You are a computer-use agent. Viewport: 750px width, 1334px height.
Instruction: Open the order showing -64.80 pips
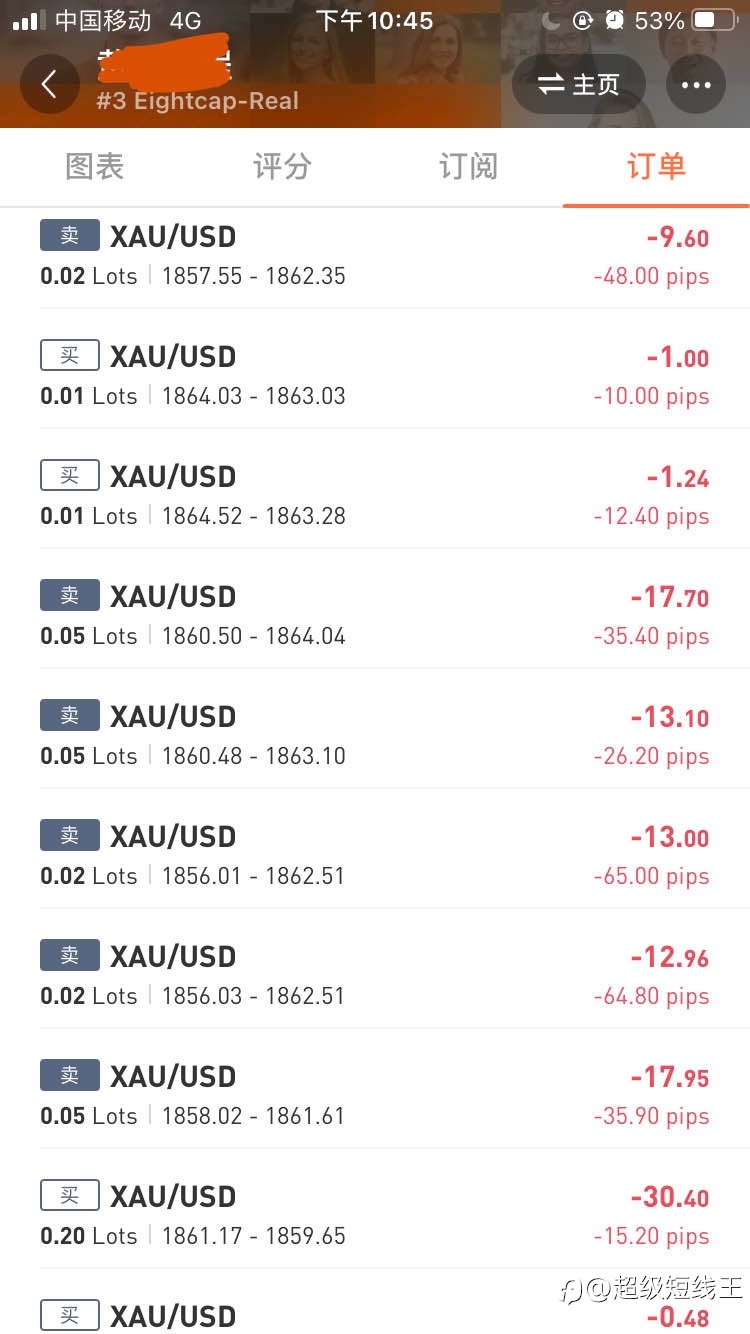tap(375, 968)
